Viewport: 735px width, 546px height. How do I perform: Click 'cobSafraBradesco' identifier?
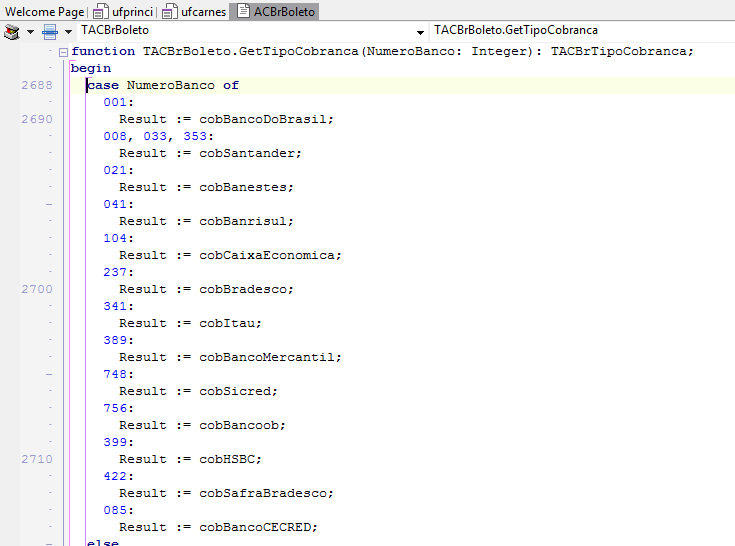(x=262, y=494)
